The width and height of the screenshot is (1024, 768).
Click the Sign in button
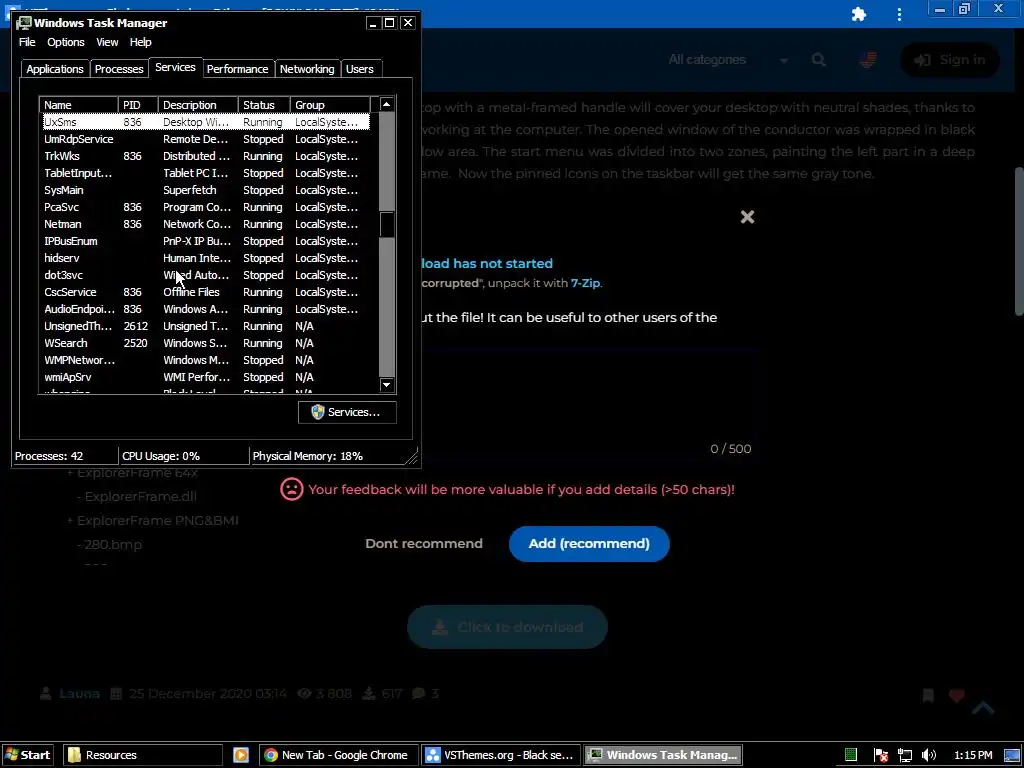(950, 60)
